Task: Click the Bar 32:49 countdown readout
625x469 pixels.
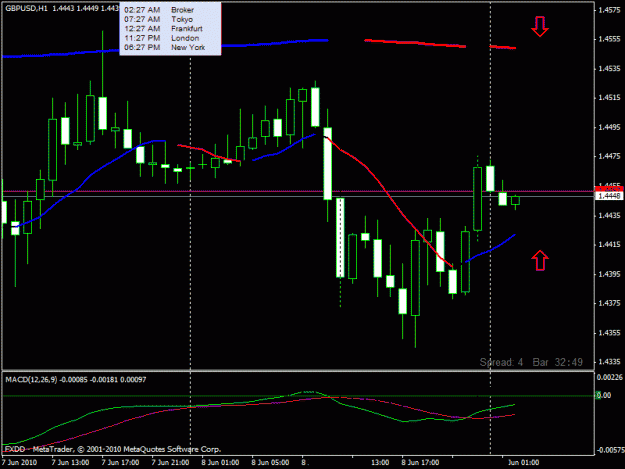Action: point(558,362)
